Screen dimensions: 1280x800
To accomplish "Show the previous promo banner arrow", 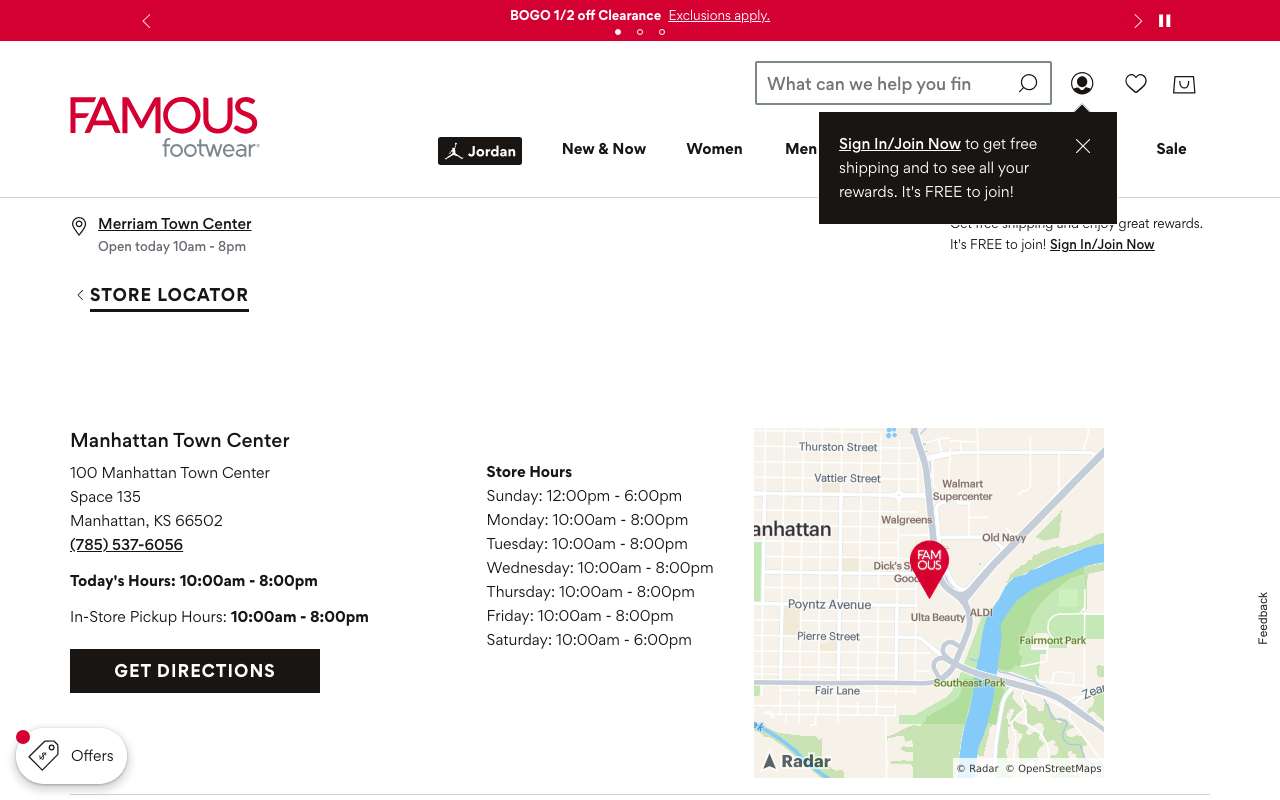I will coord(146,21).
